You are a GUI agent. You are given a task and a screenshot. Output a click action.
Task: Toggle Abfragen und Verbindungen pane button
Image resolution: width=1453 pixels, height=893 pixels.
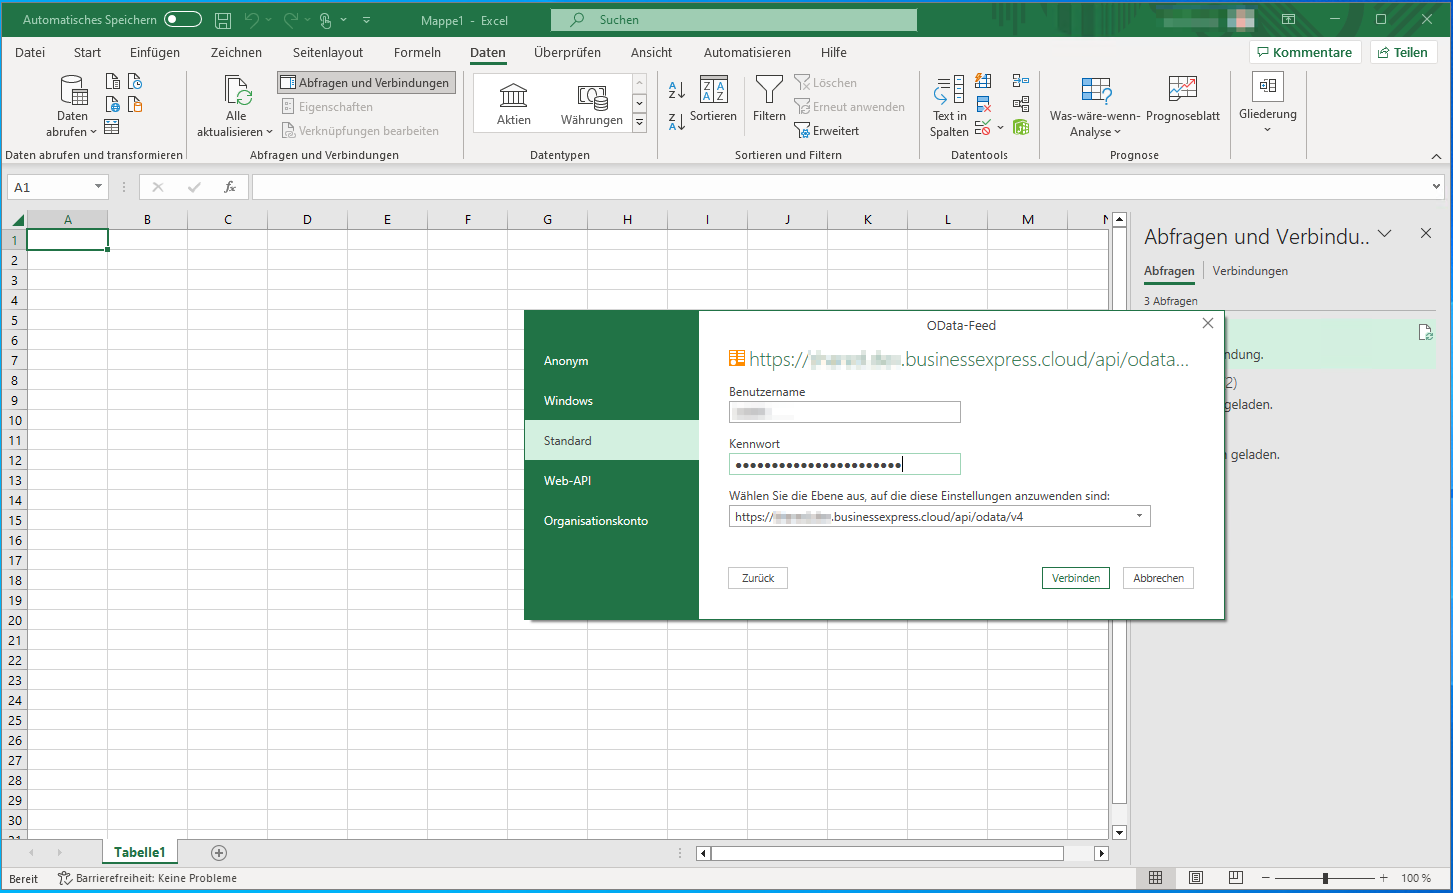point(366,83)
